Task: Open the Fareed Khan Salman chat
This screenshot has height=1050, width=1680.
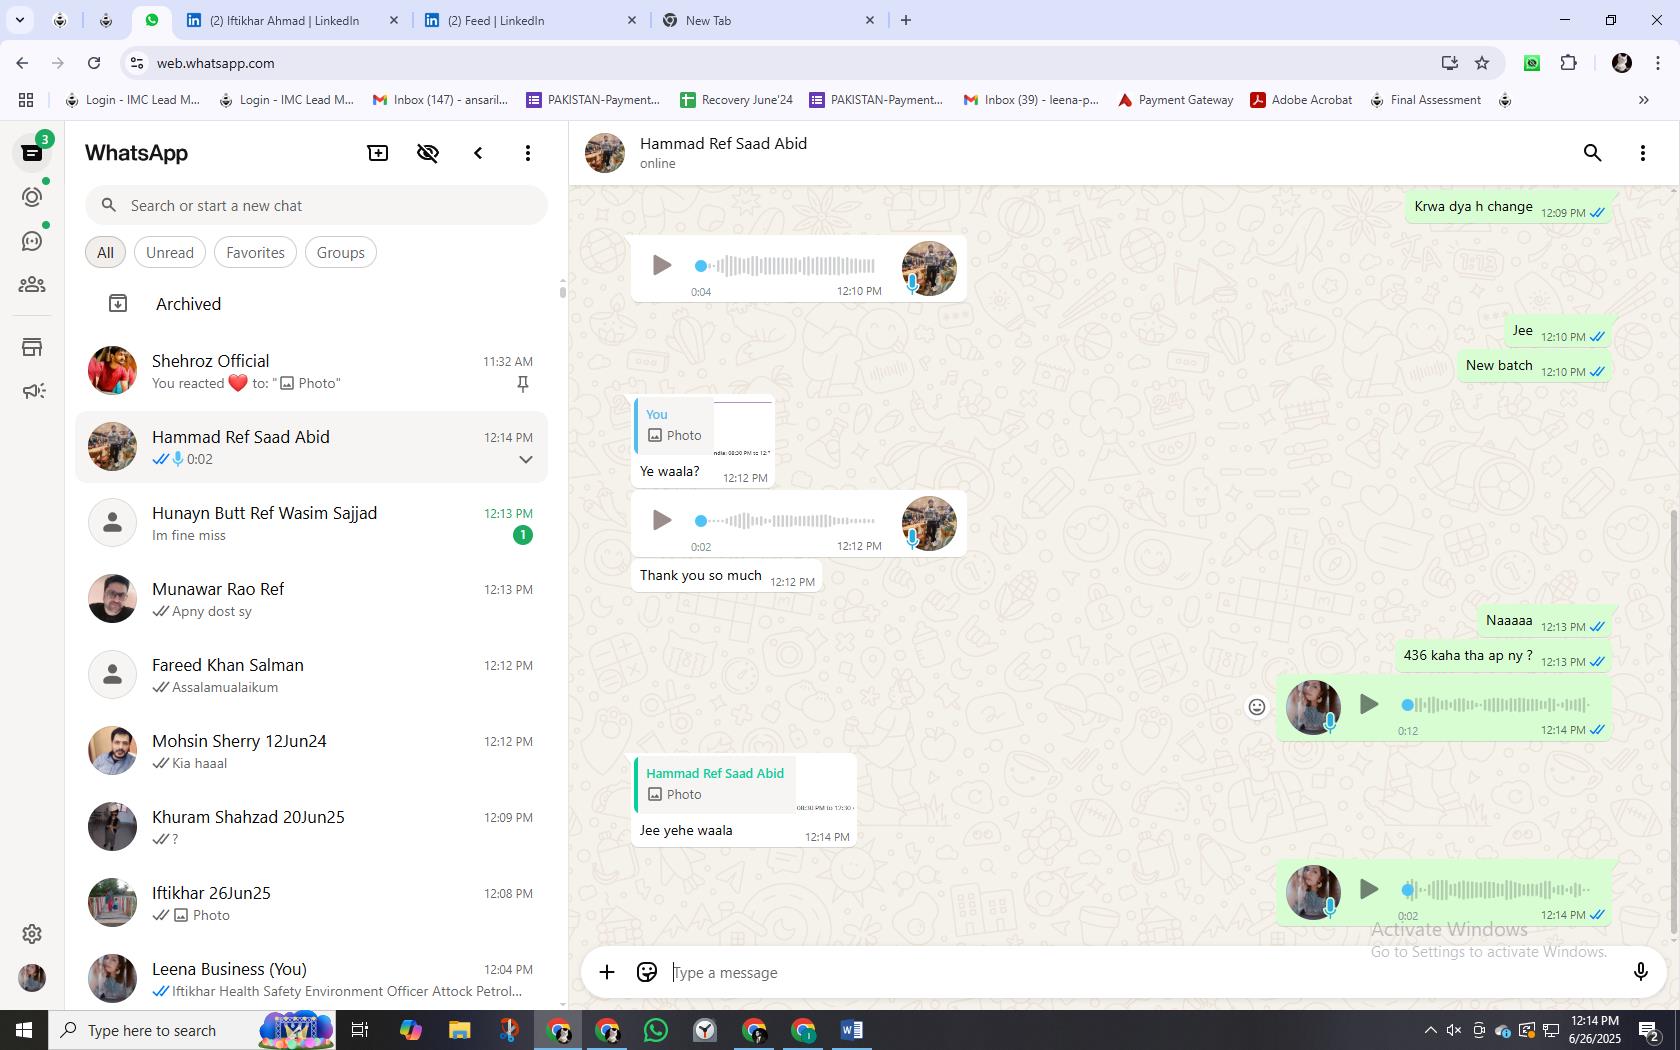Action: tap(311, 675)
